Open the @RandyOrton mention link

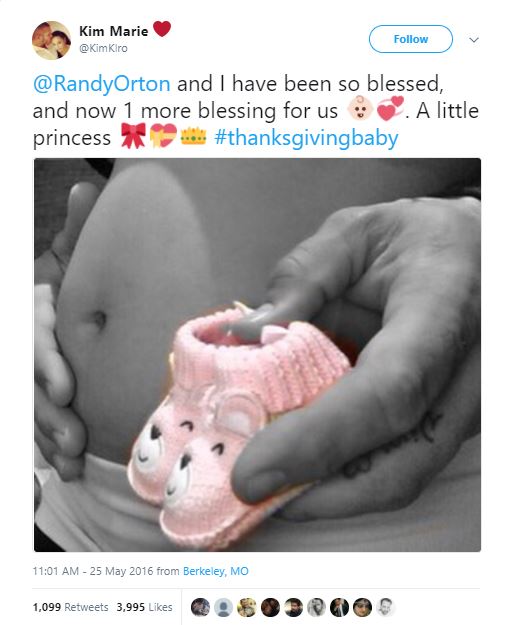coord(102,84)
